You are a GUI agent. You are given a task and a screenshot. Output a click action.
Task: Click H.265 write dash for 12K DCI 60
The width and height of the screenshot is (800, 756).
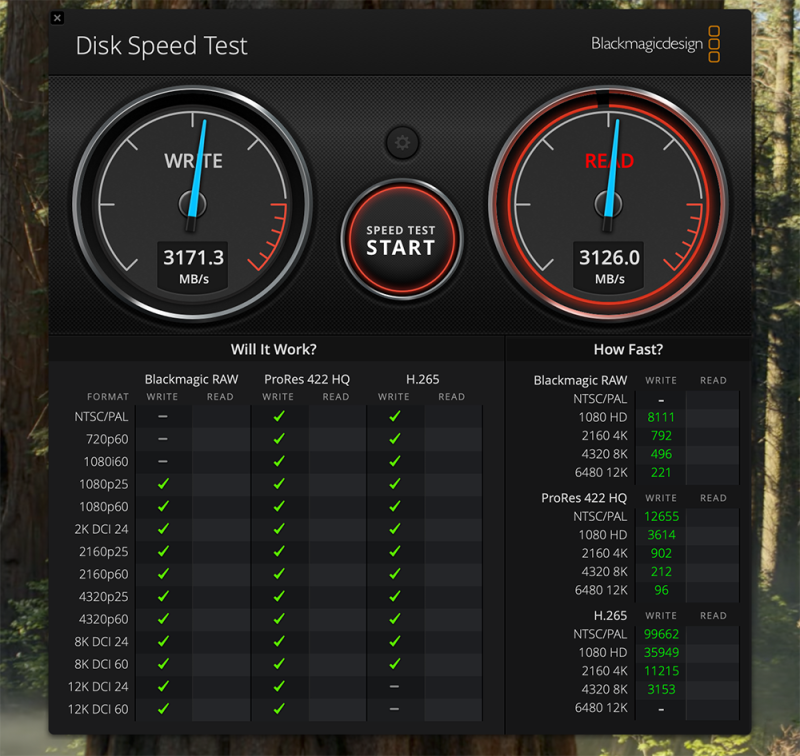coord(394,709)
